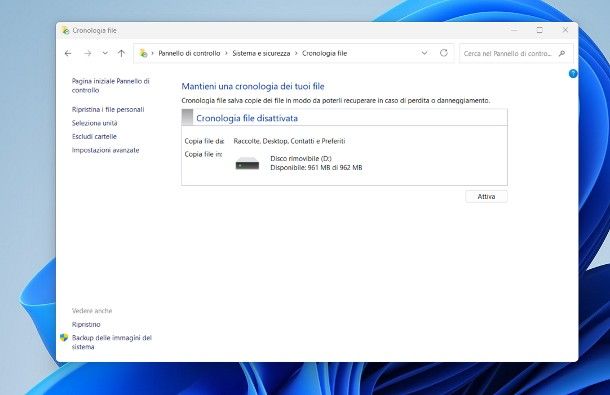Viewport: 610px width, 395px height.
Task: Go back with the left arrow
Action: [68, 53]
